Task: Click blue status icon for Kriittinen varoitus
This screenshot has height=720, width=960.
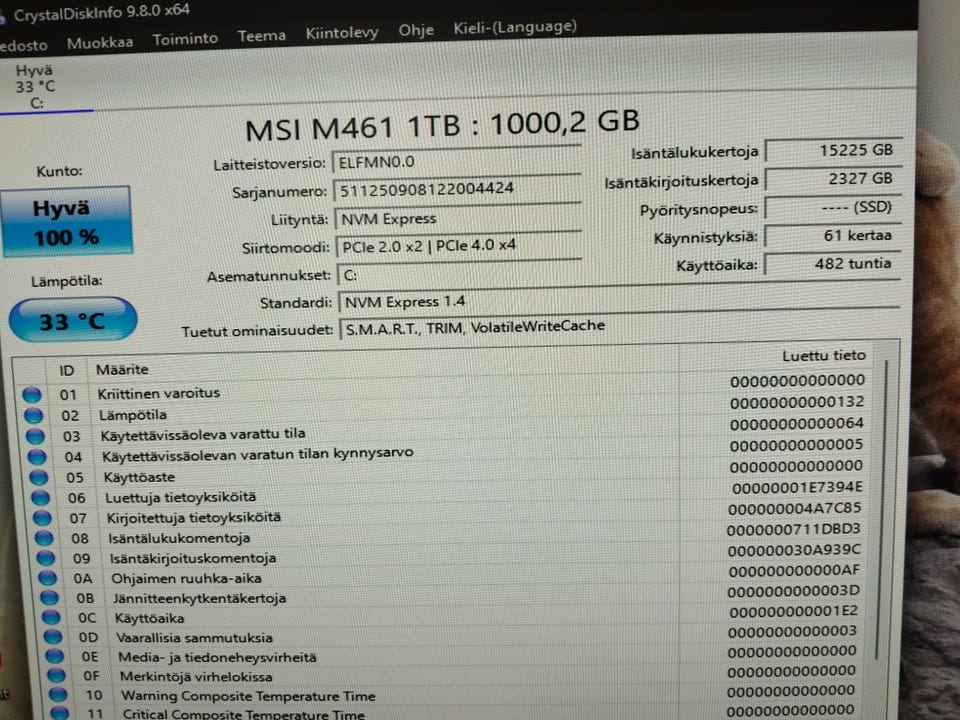Action: [x=32, y=395]
